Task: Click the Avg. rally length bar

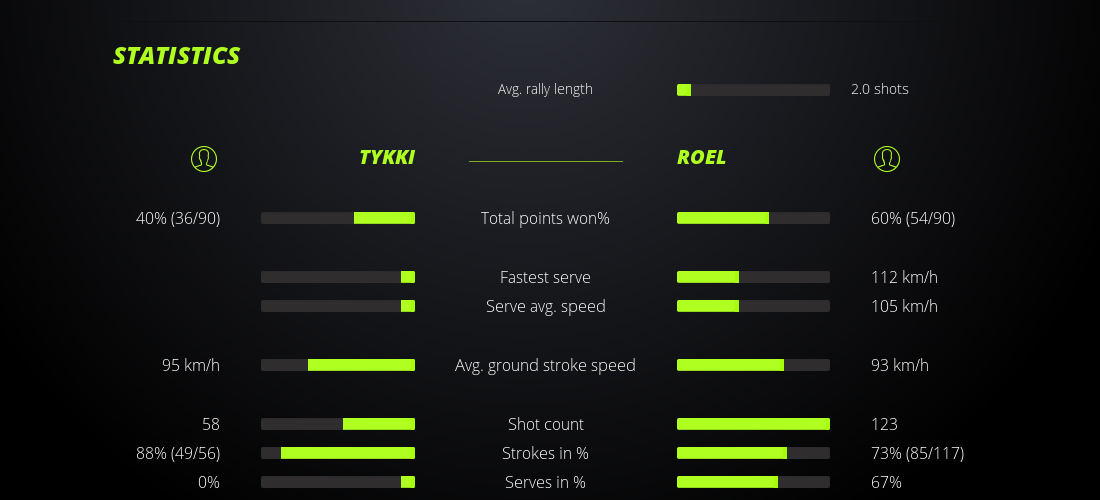Action: coord(753,90)
